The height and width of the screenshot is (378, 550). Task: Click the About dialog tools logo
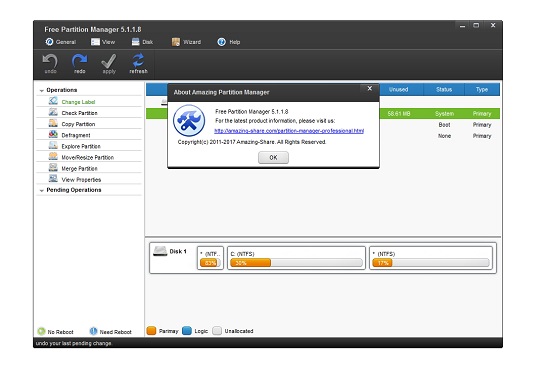coord(189,120)
